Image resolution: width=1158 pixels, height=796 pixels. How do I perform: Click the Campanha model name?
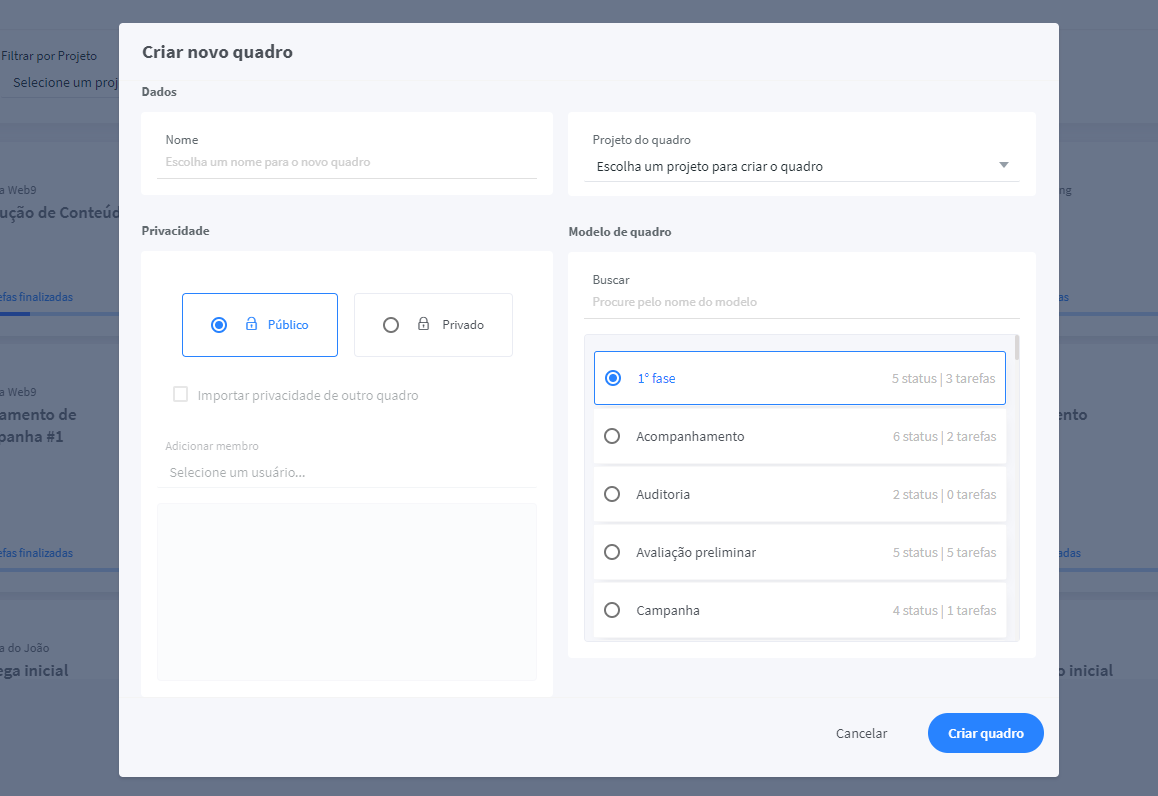668,610
